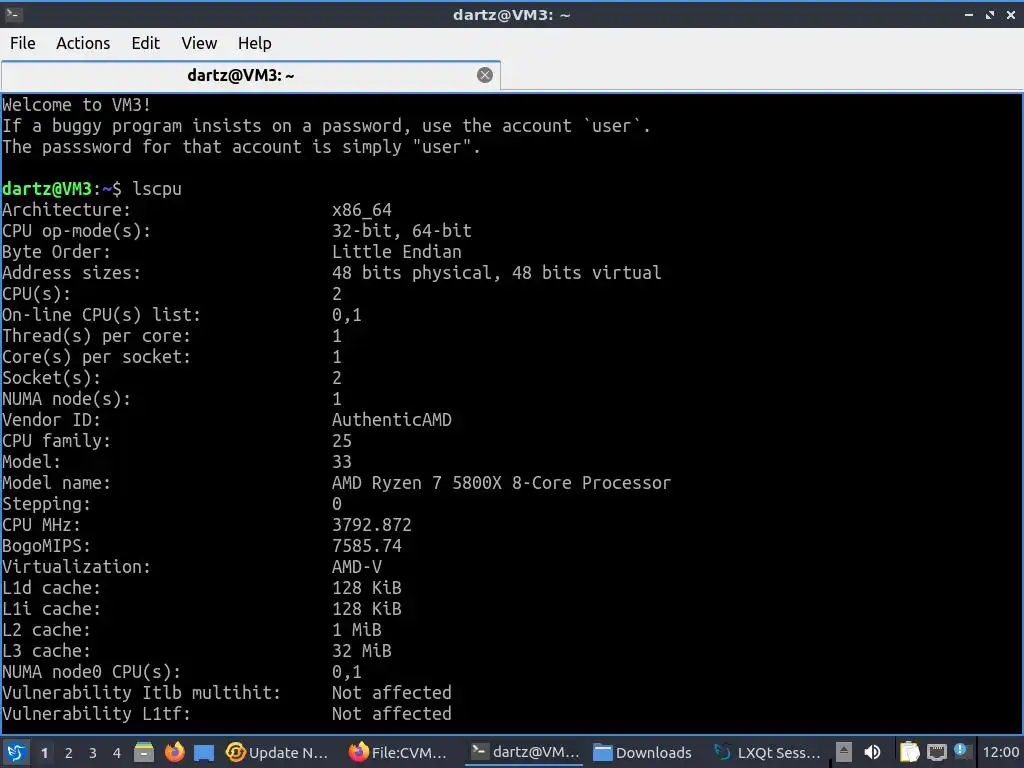The height and width of the screenshot is (768, 1024).
Task: Click the 7585.74 BogoMIPS value
Action: pos(367,545)
